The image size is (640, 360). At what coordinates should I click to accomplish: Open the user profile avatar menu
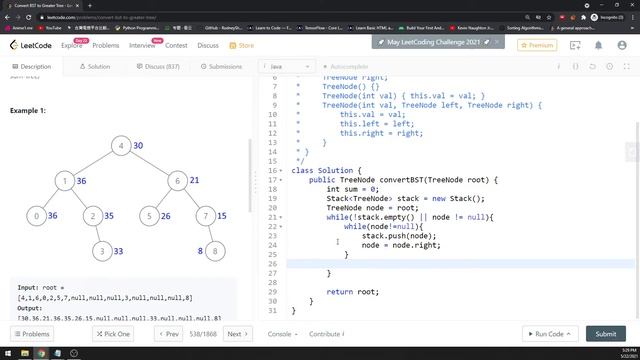click(622, 45)
